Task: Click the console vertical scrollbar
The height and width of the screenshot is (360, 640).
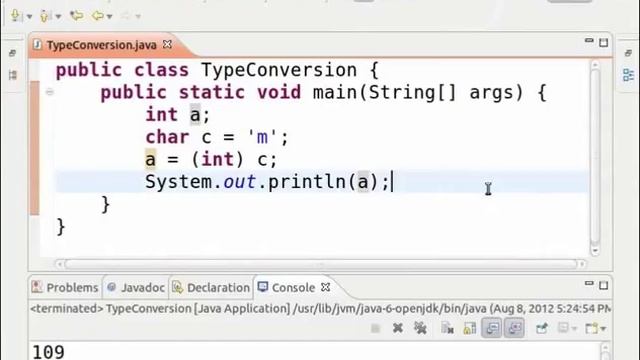Action: point(605,351)
